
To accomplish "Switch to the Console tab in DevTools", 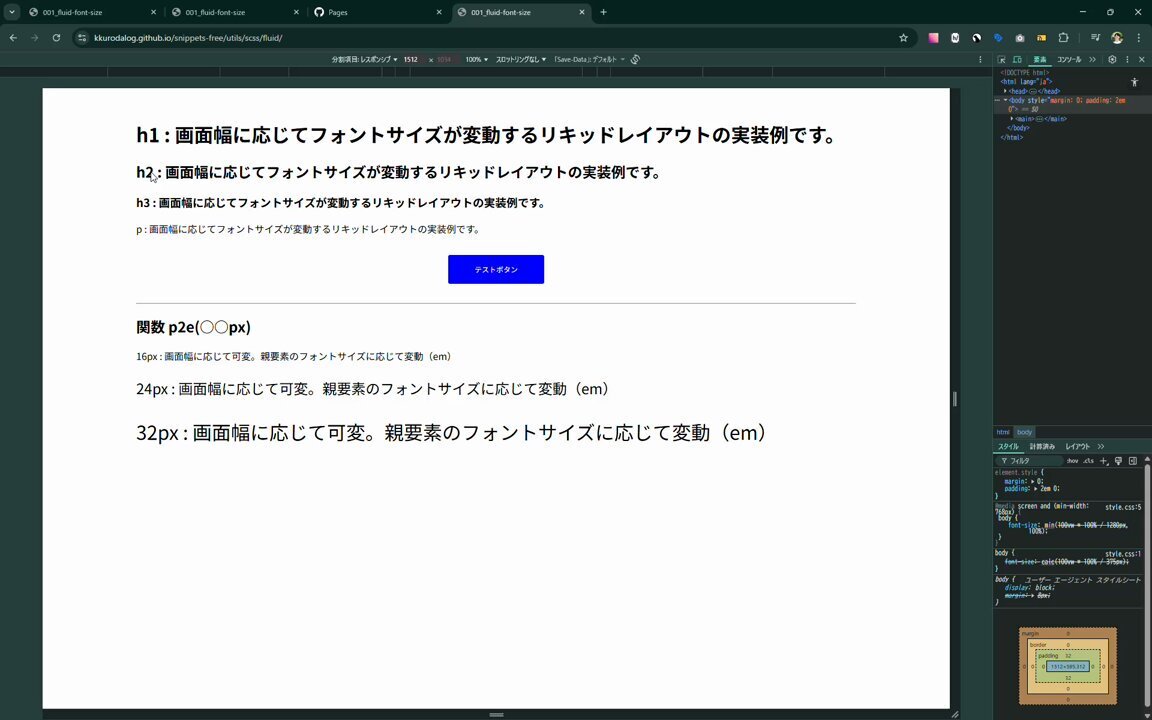I will pos(1069,60).
